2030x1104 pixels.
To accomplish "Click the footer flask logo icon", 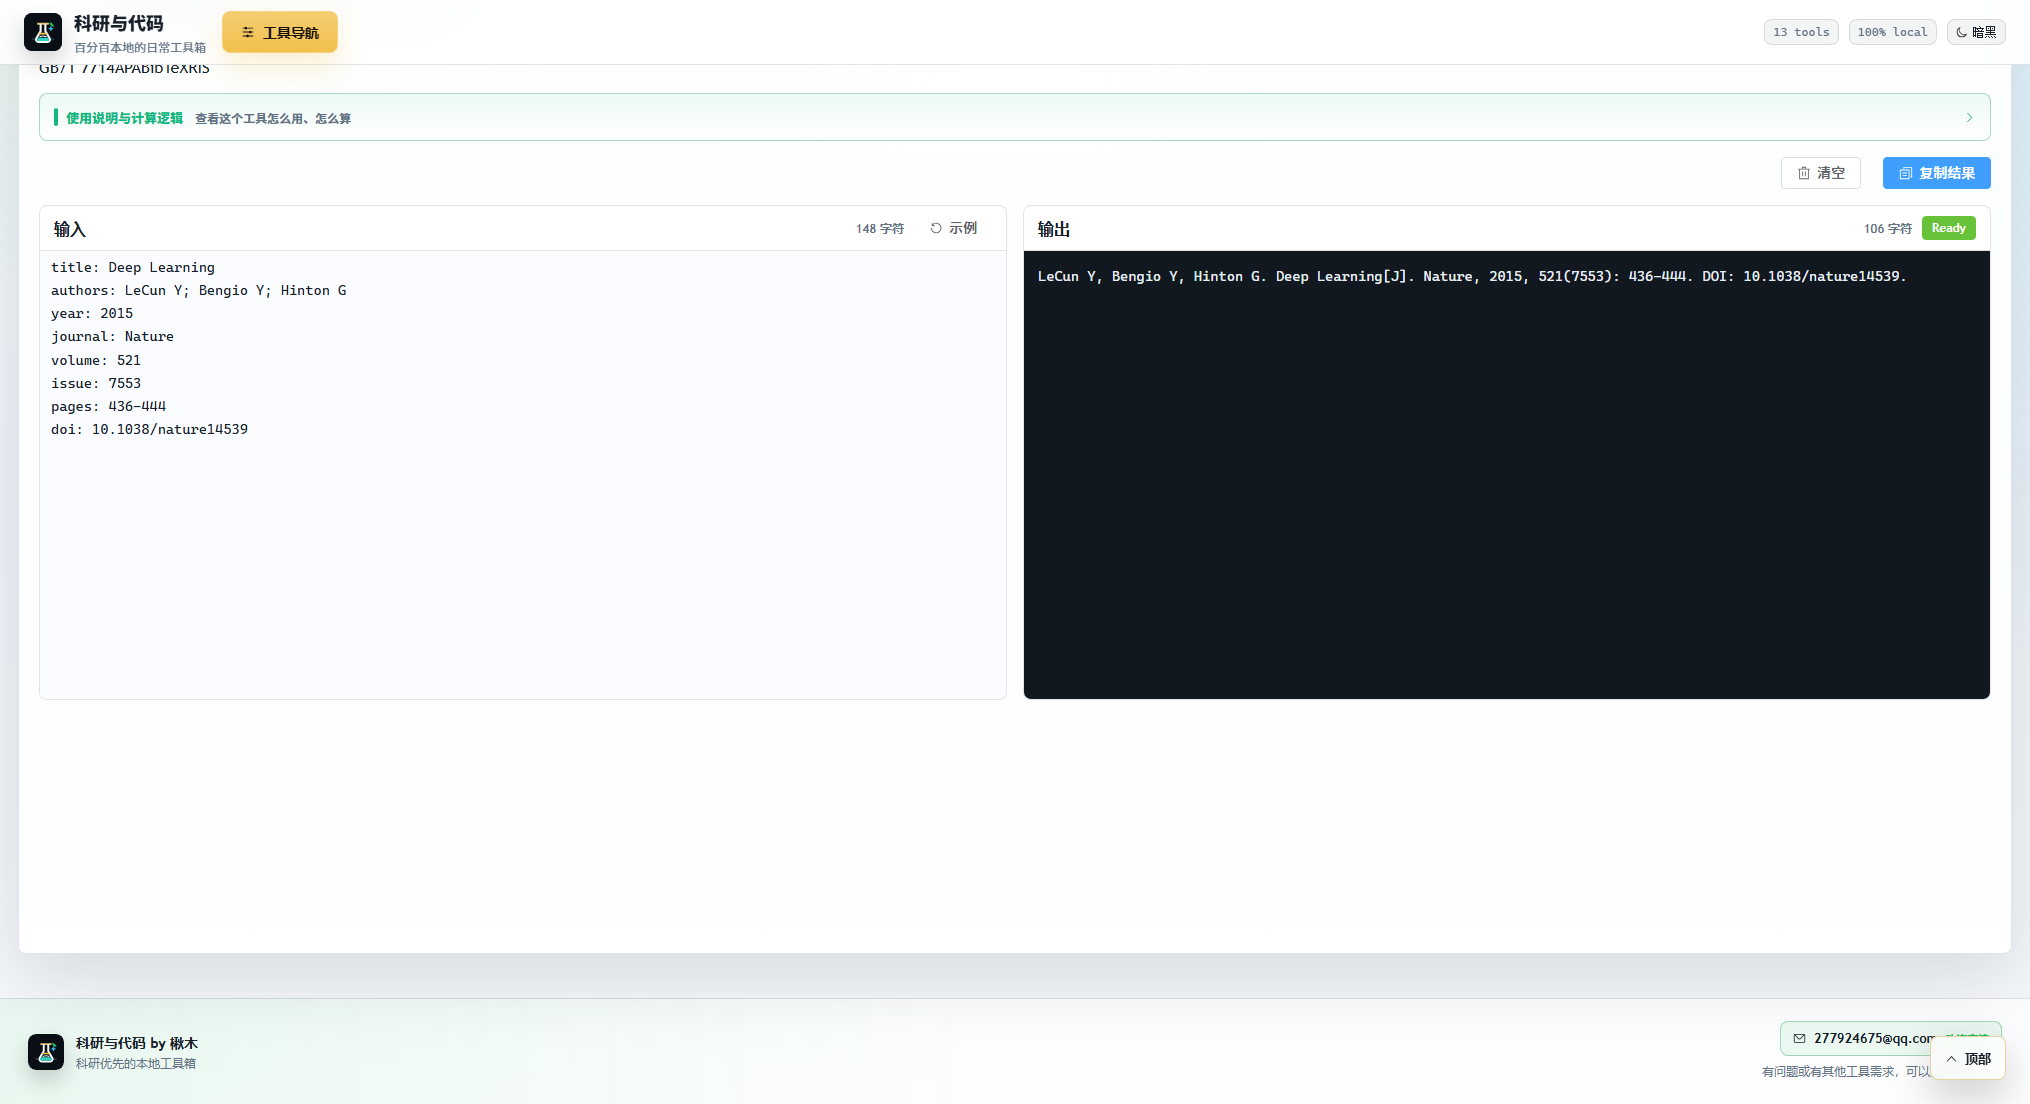I will coord(46,1052).
